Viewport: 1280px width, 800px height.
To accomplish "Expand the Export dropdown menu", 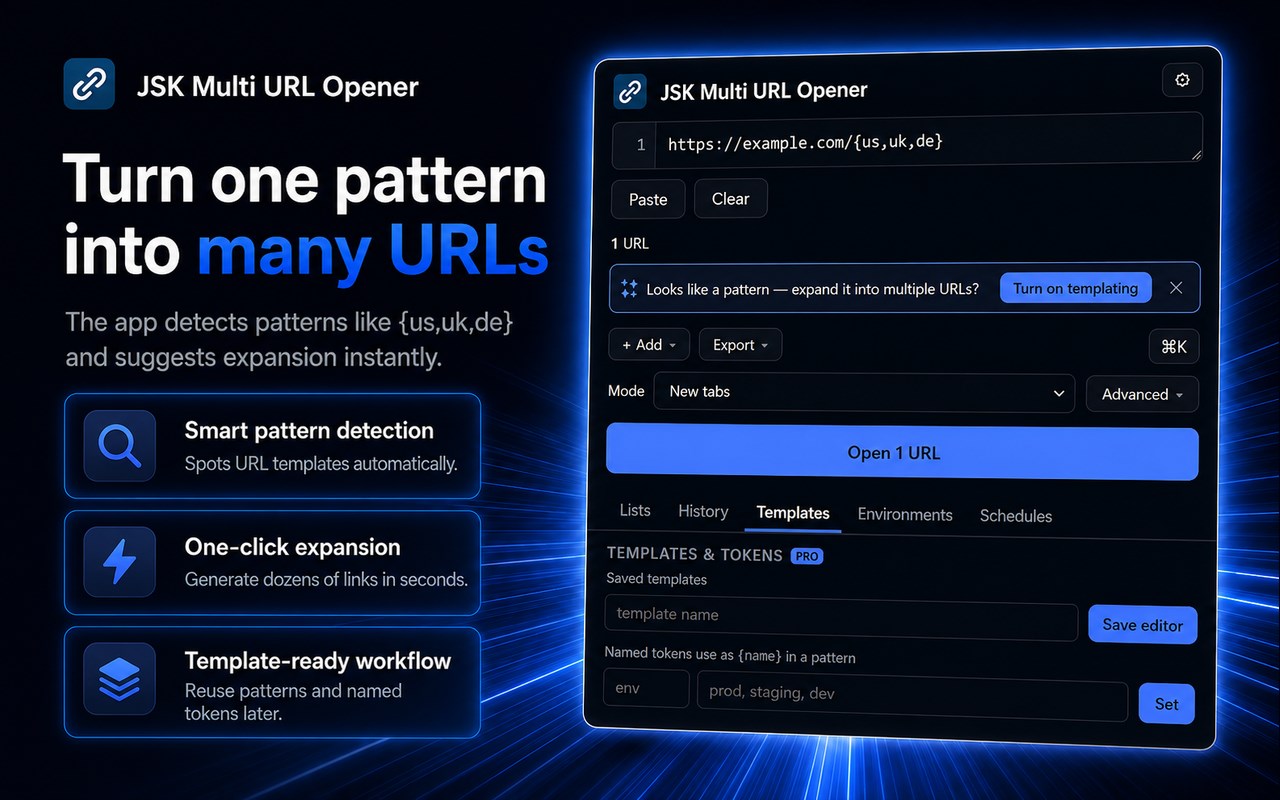I will pos(740,345).
